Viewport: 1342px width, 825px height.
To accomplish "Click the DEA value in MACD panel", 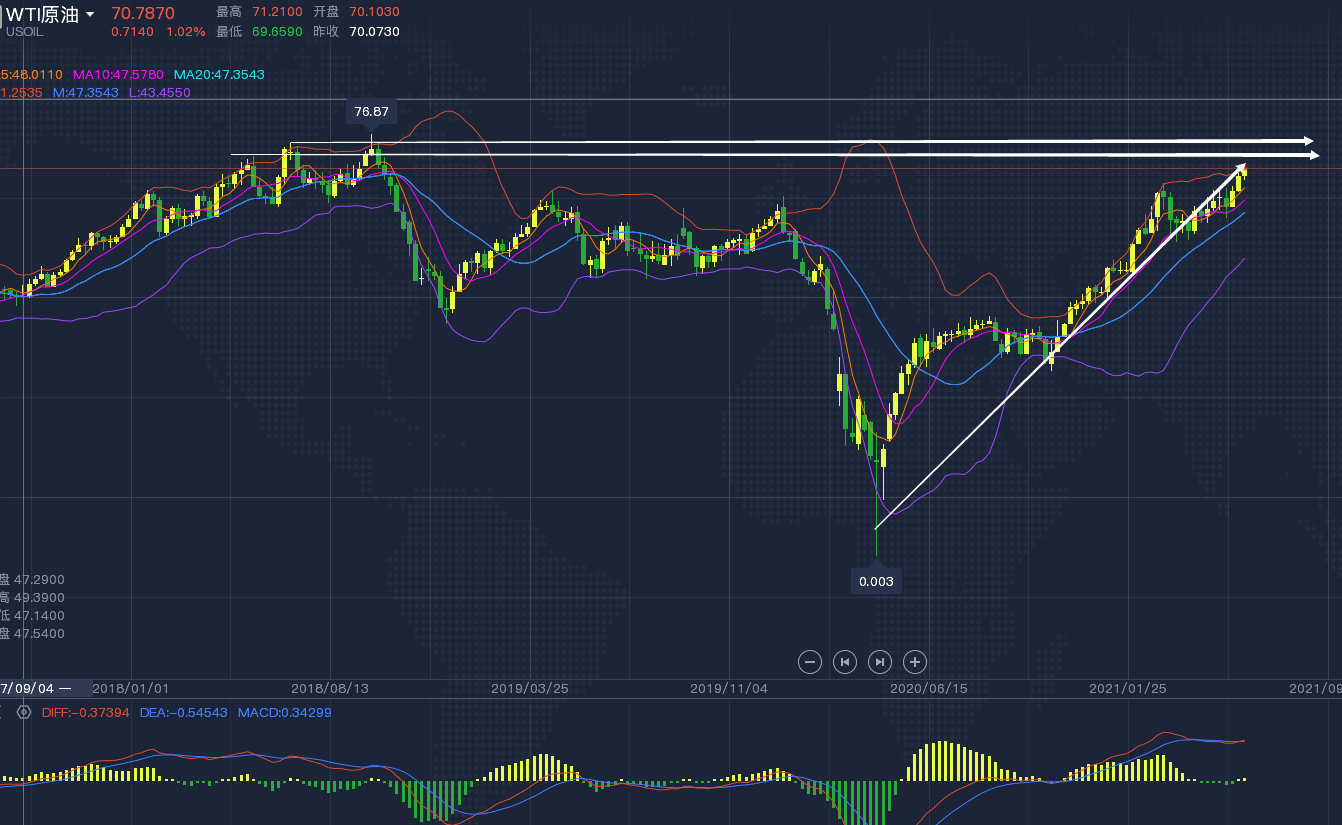I will (x=183, y=713).
